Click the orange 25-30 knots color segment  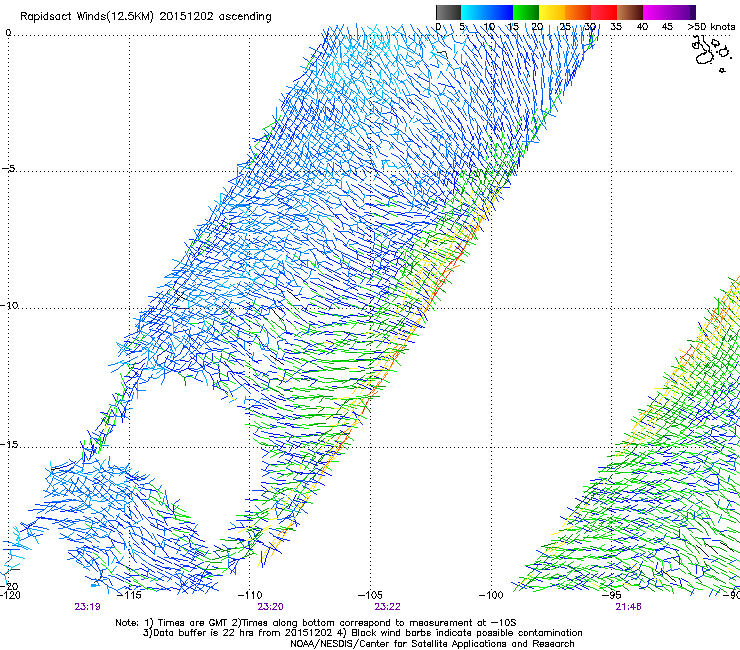pyautogui.click(x=578, y=12)
